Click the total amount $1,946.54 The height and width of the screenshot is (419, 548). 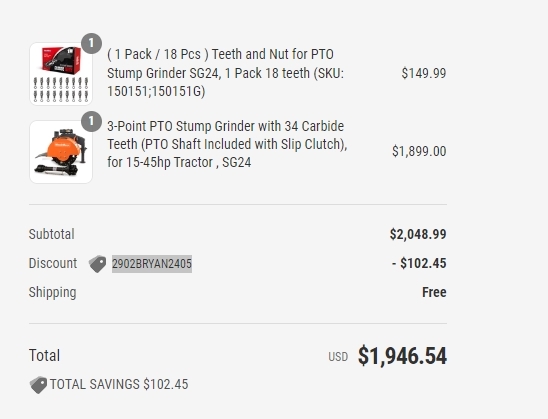[402, 356]
